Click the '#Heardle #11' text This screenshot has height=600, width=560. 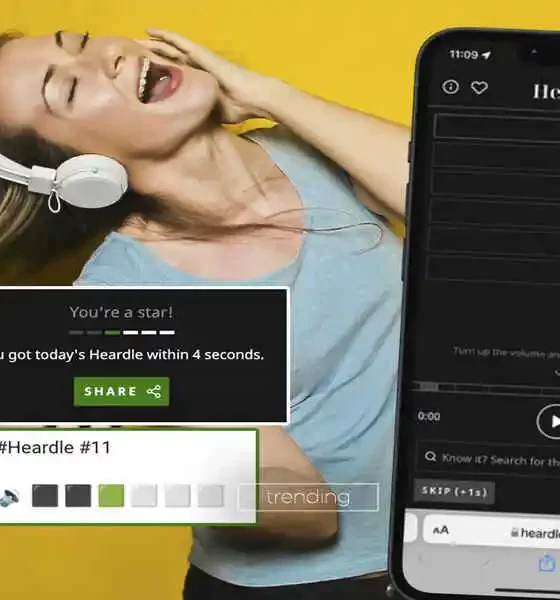coord(55,447)
